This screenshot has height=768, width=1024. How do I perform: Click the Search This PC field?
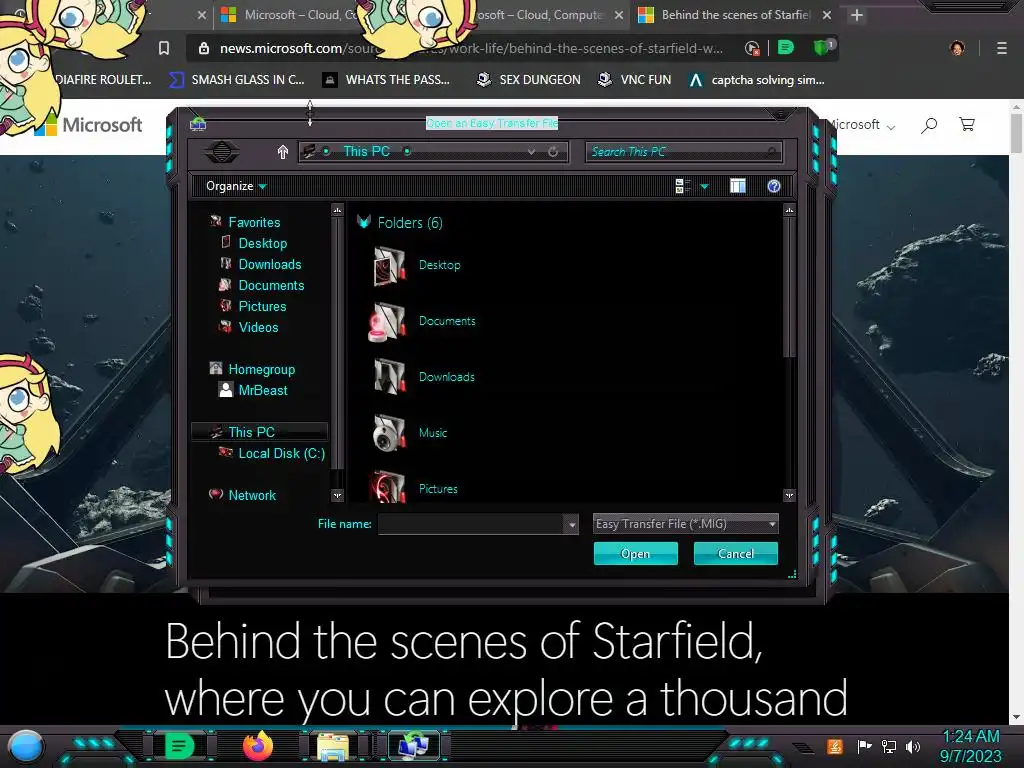[683, 152]
